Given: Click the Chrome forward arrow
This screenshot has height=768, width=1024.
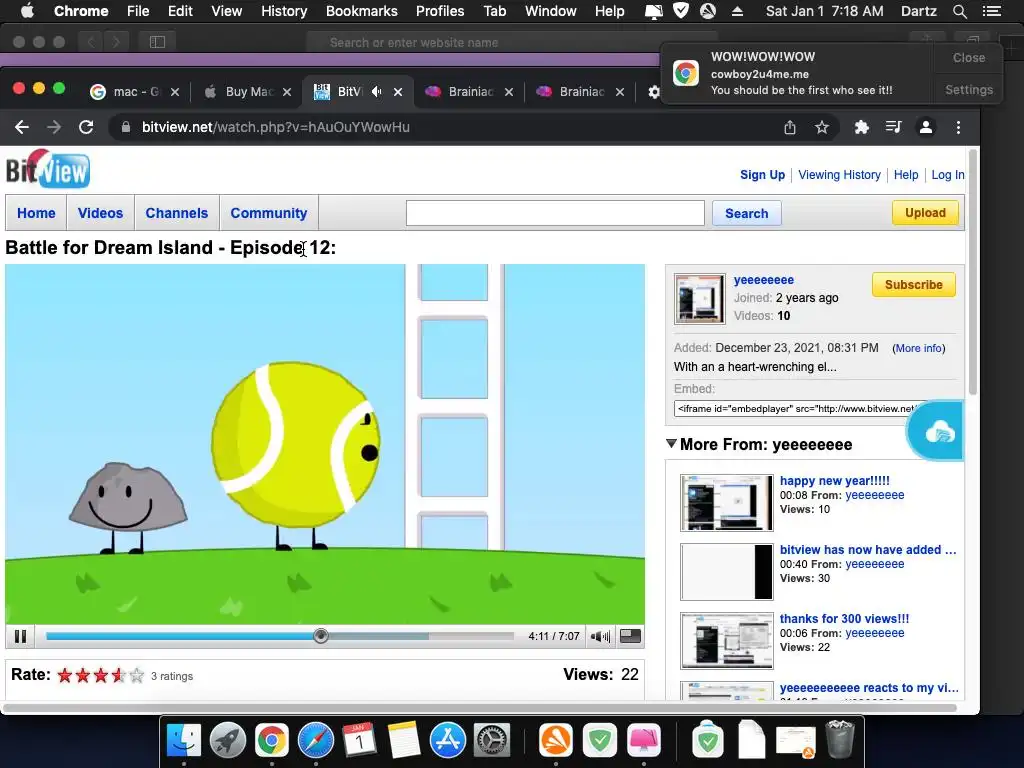Looking at the screenshot, I should click(54, 127).
